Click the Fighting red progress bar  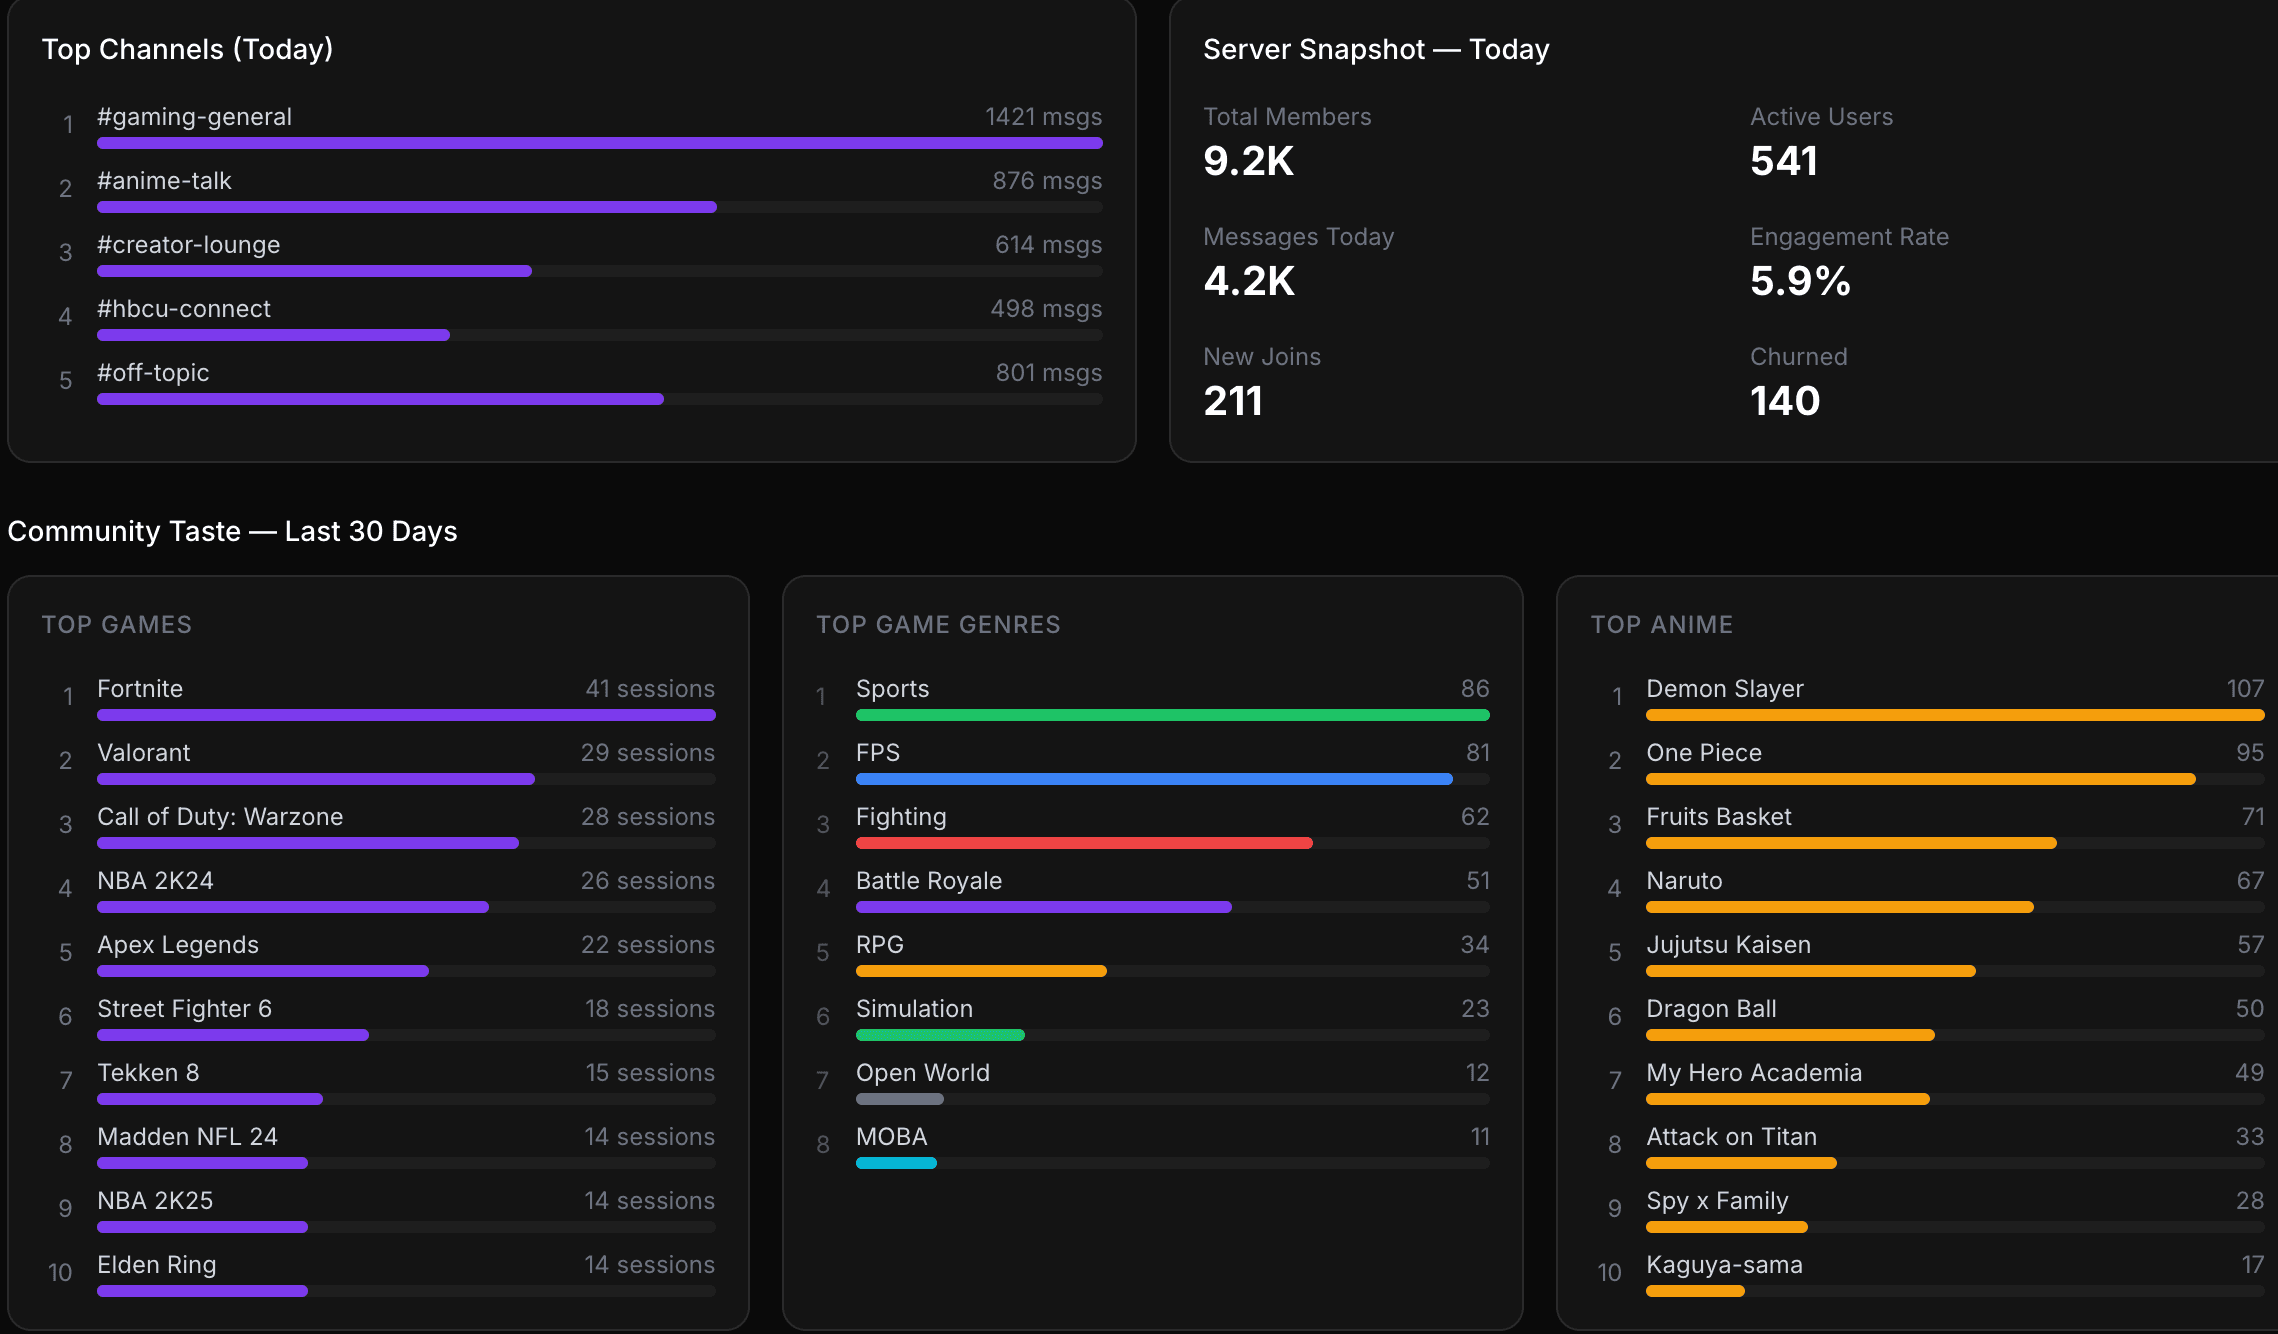[x=1084, y=843]
